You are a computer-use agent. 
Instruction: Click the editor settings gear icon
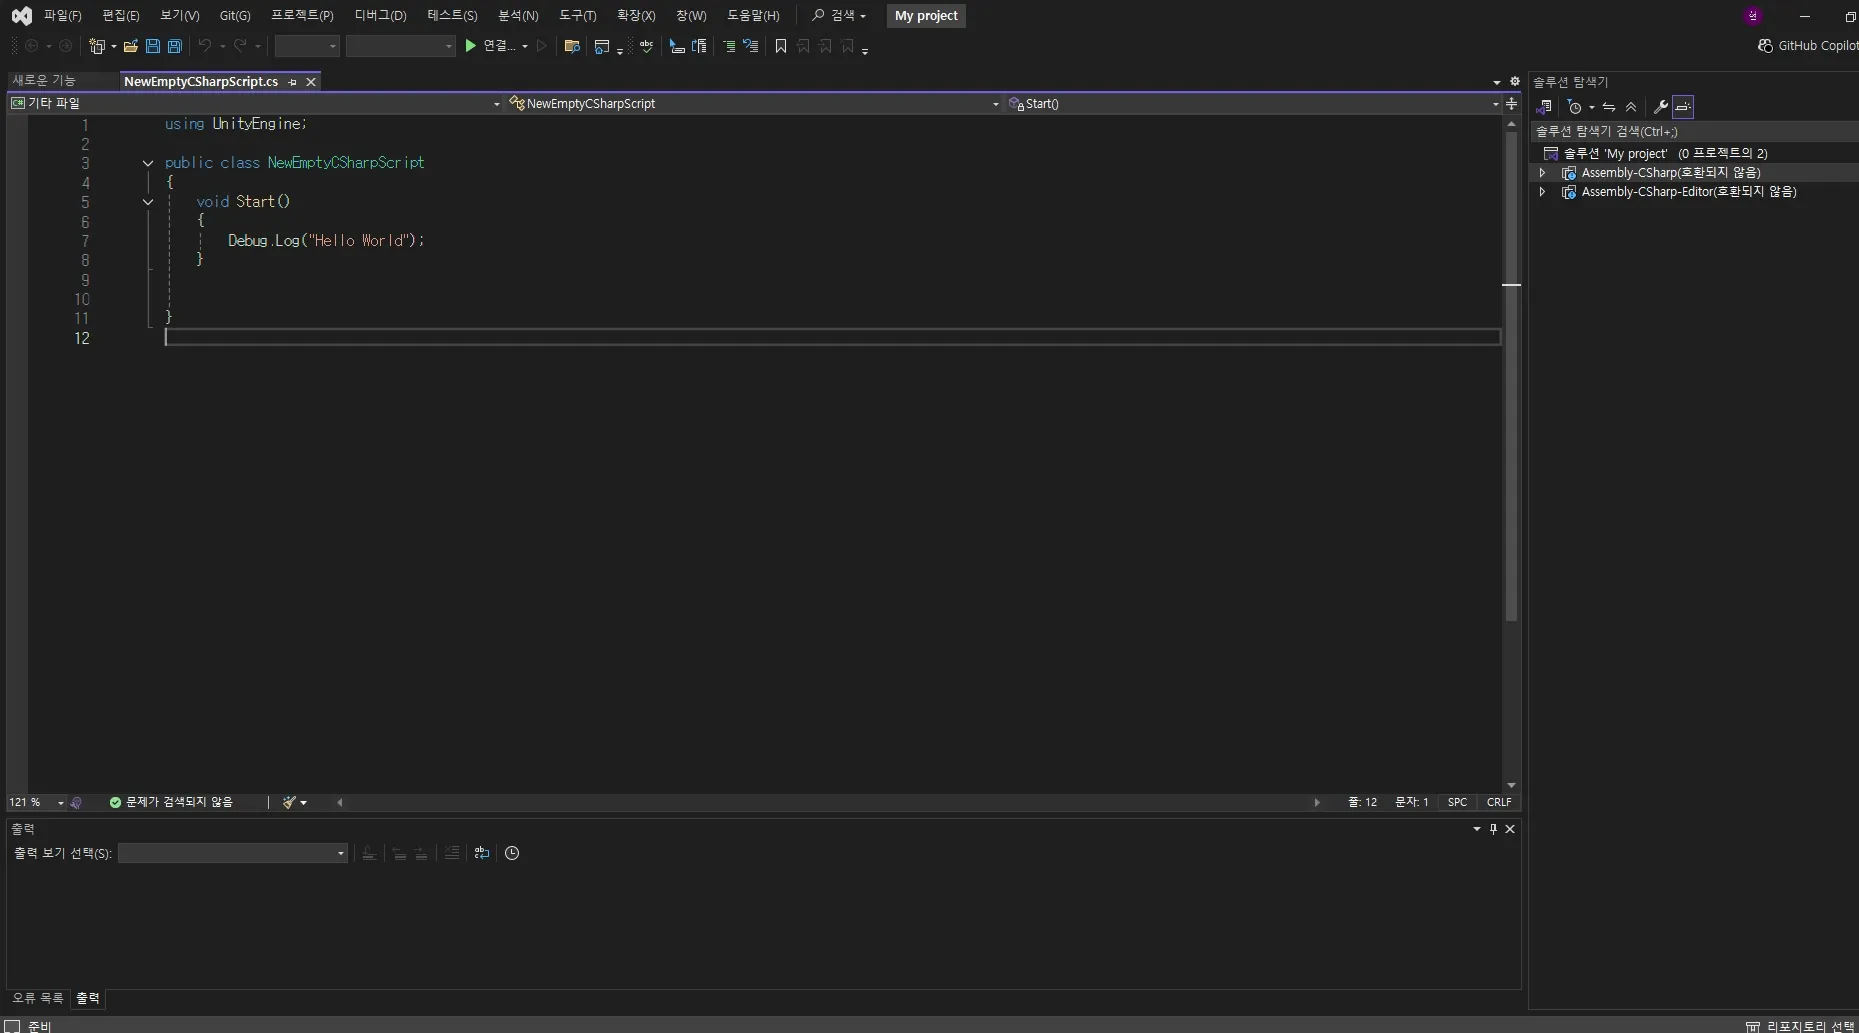[x=1514, y=82]
